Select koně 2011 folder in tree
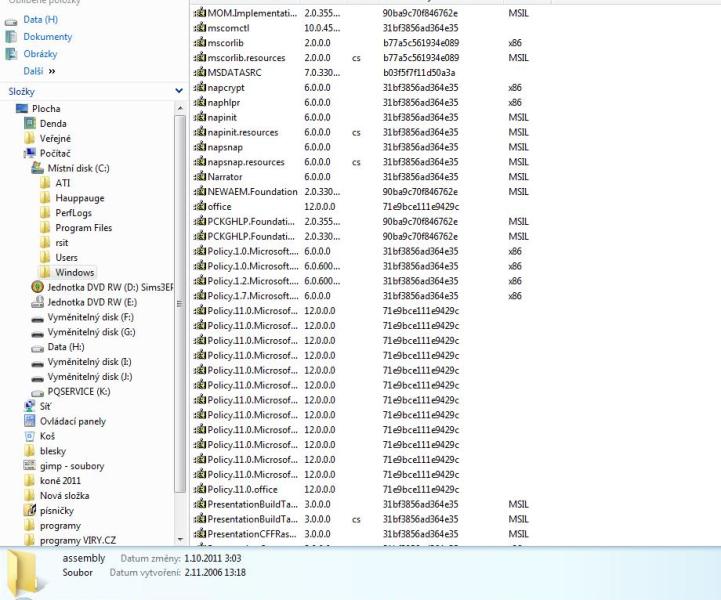 click(60, 480)
